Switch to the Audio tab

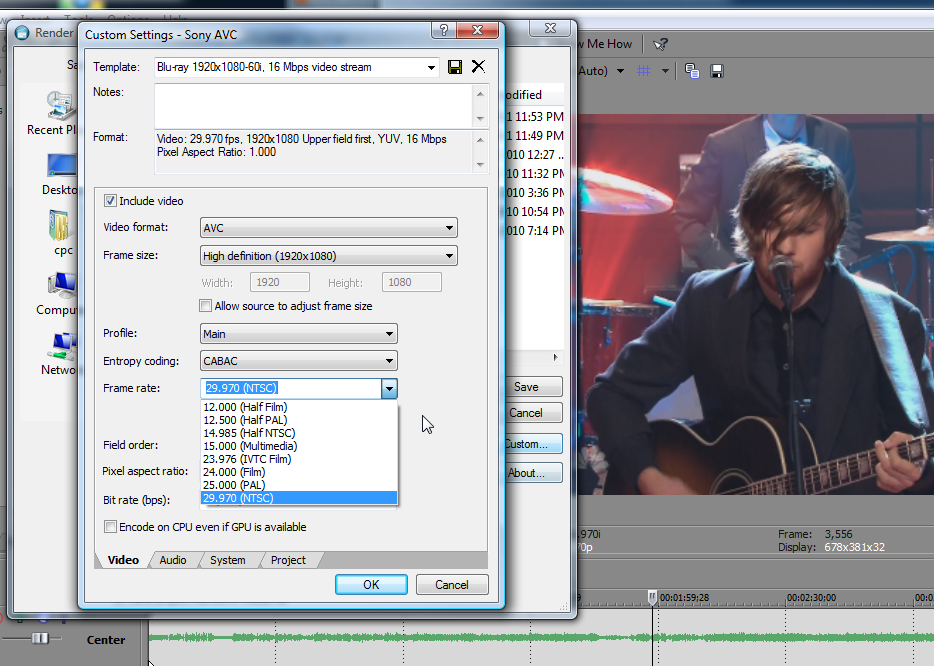click(x=173, y=560)
